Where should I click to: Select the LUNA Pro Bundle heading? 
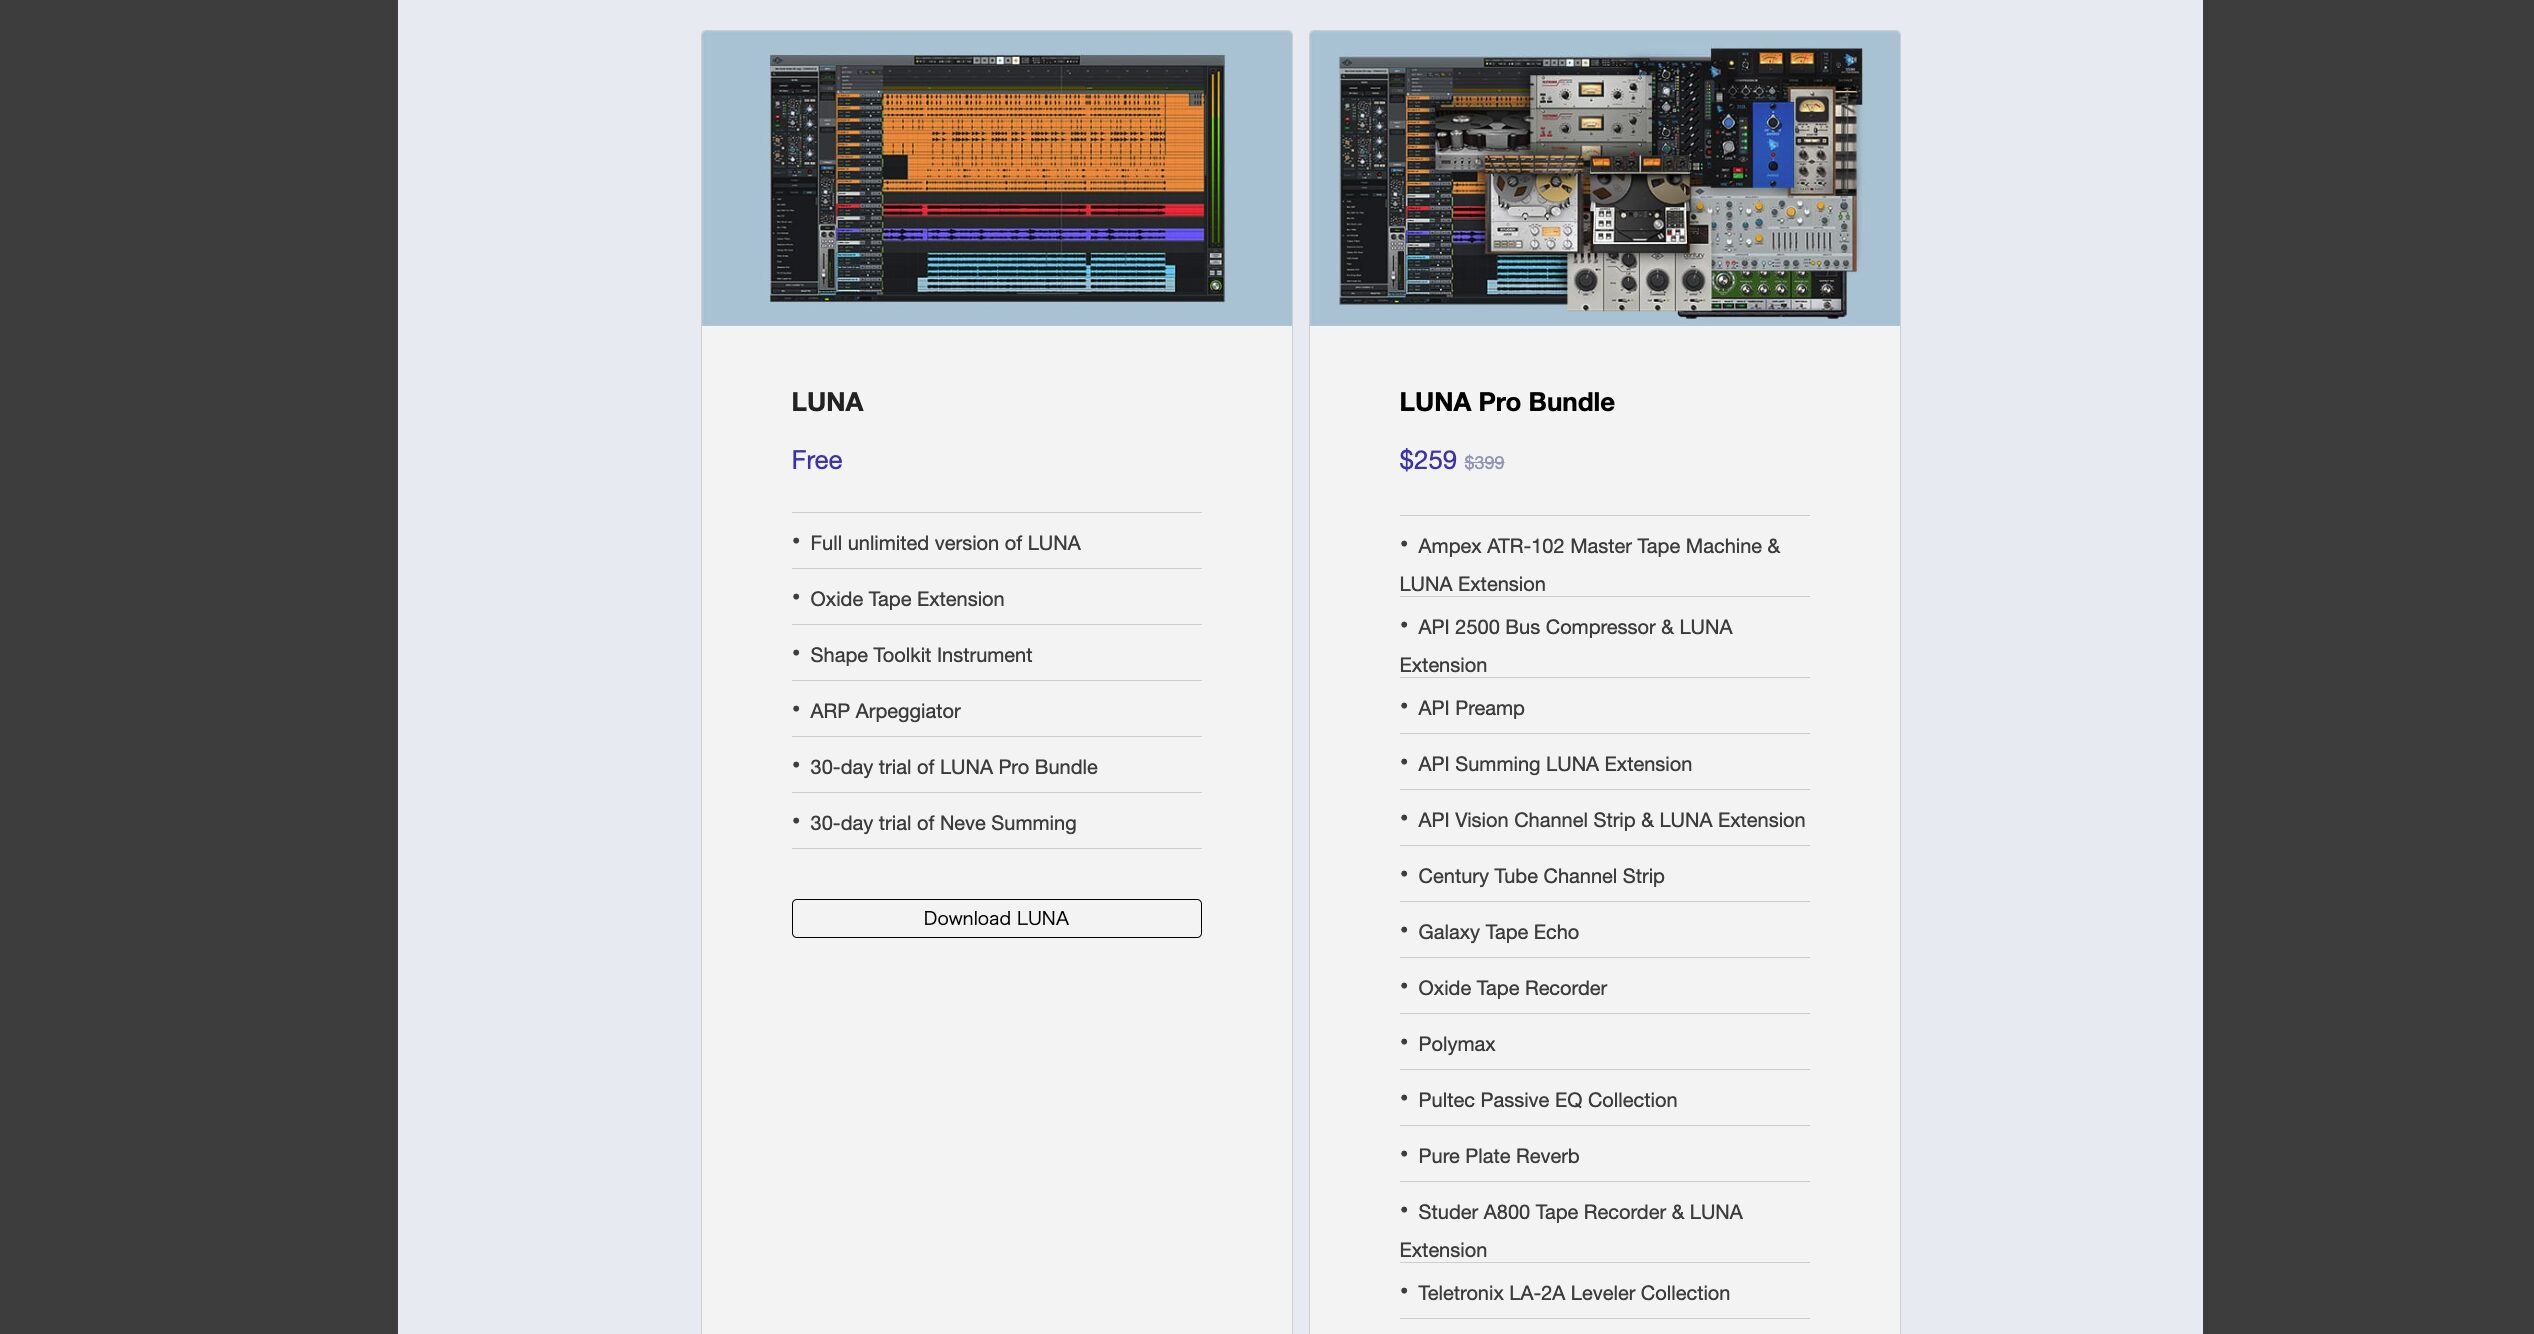[1506, 402]
